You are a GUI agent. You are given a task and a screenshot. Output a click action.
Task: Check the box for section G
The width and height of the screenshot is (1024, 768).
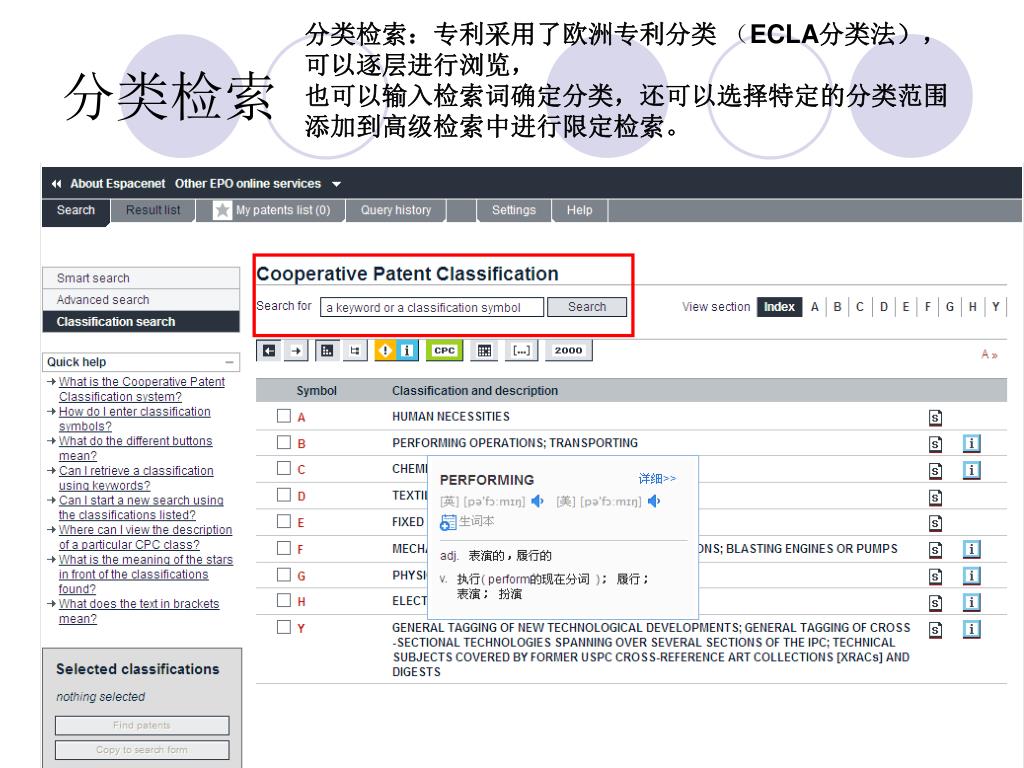[x=283, y=575]
